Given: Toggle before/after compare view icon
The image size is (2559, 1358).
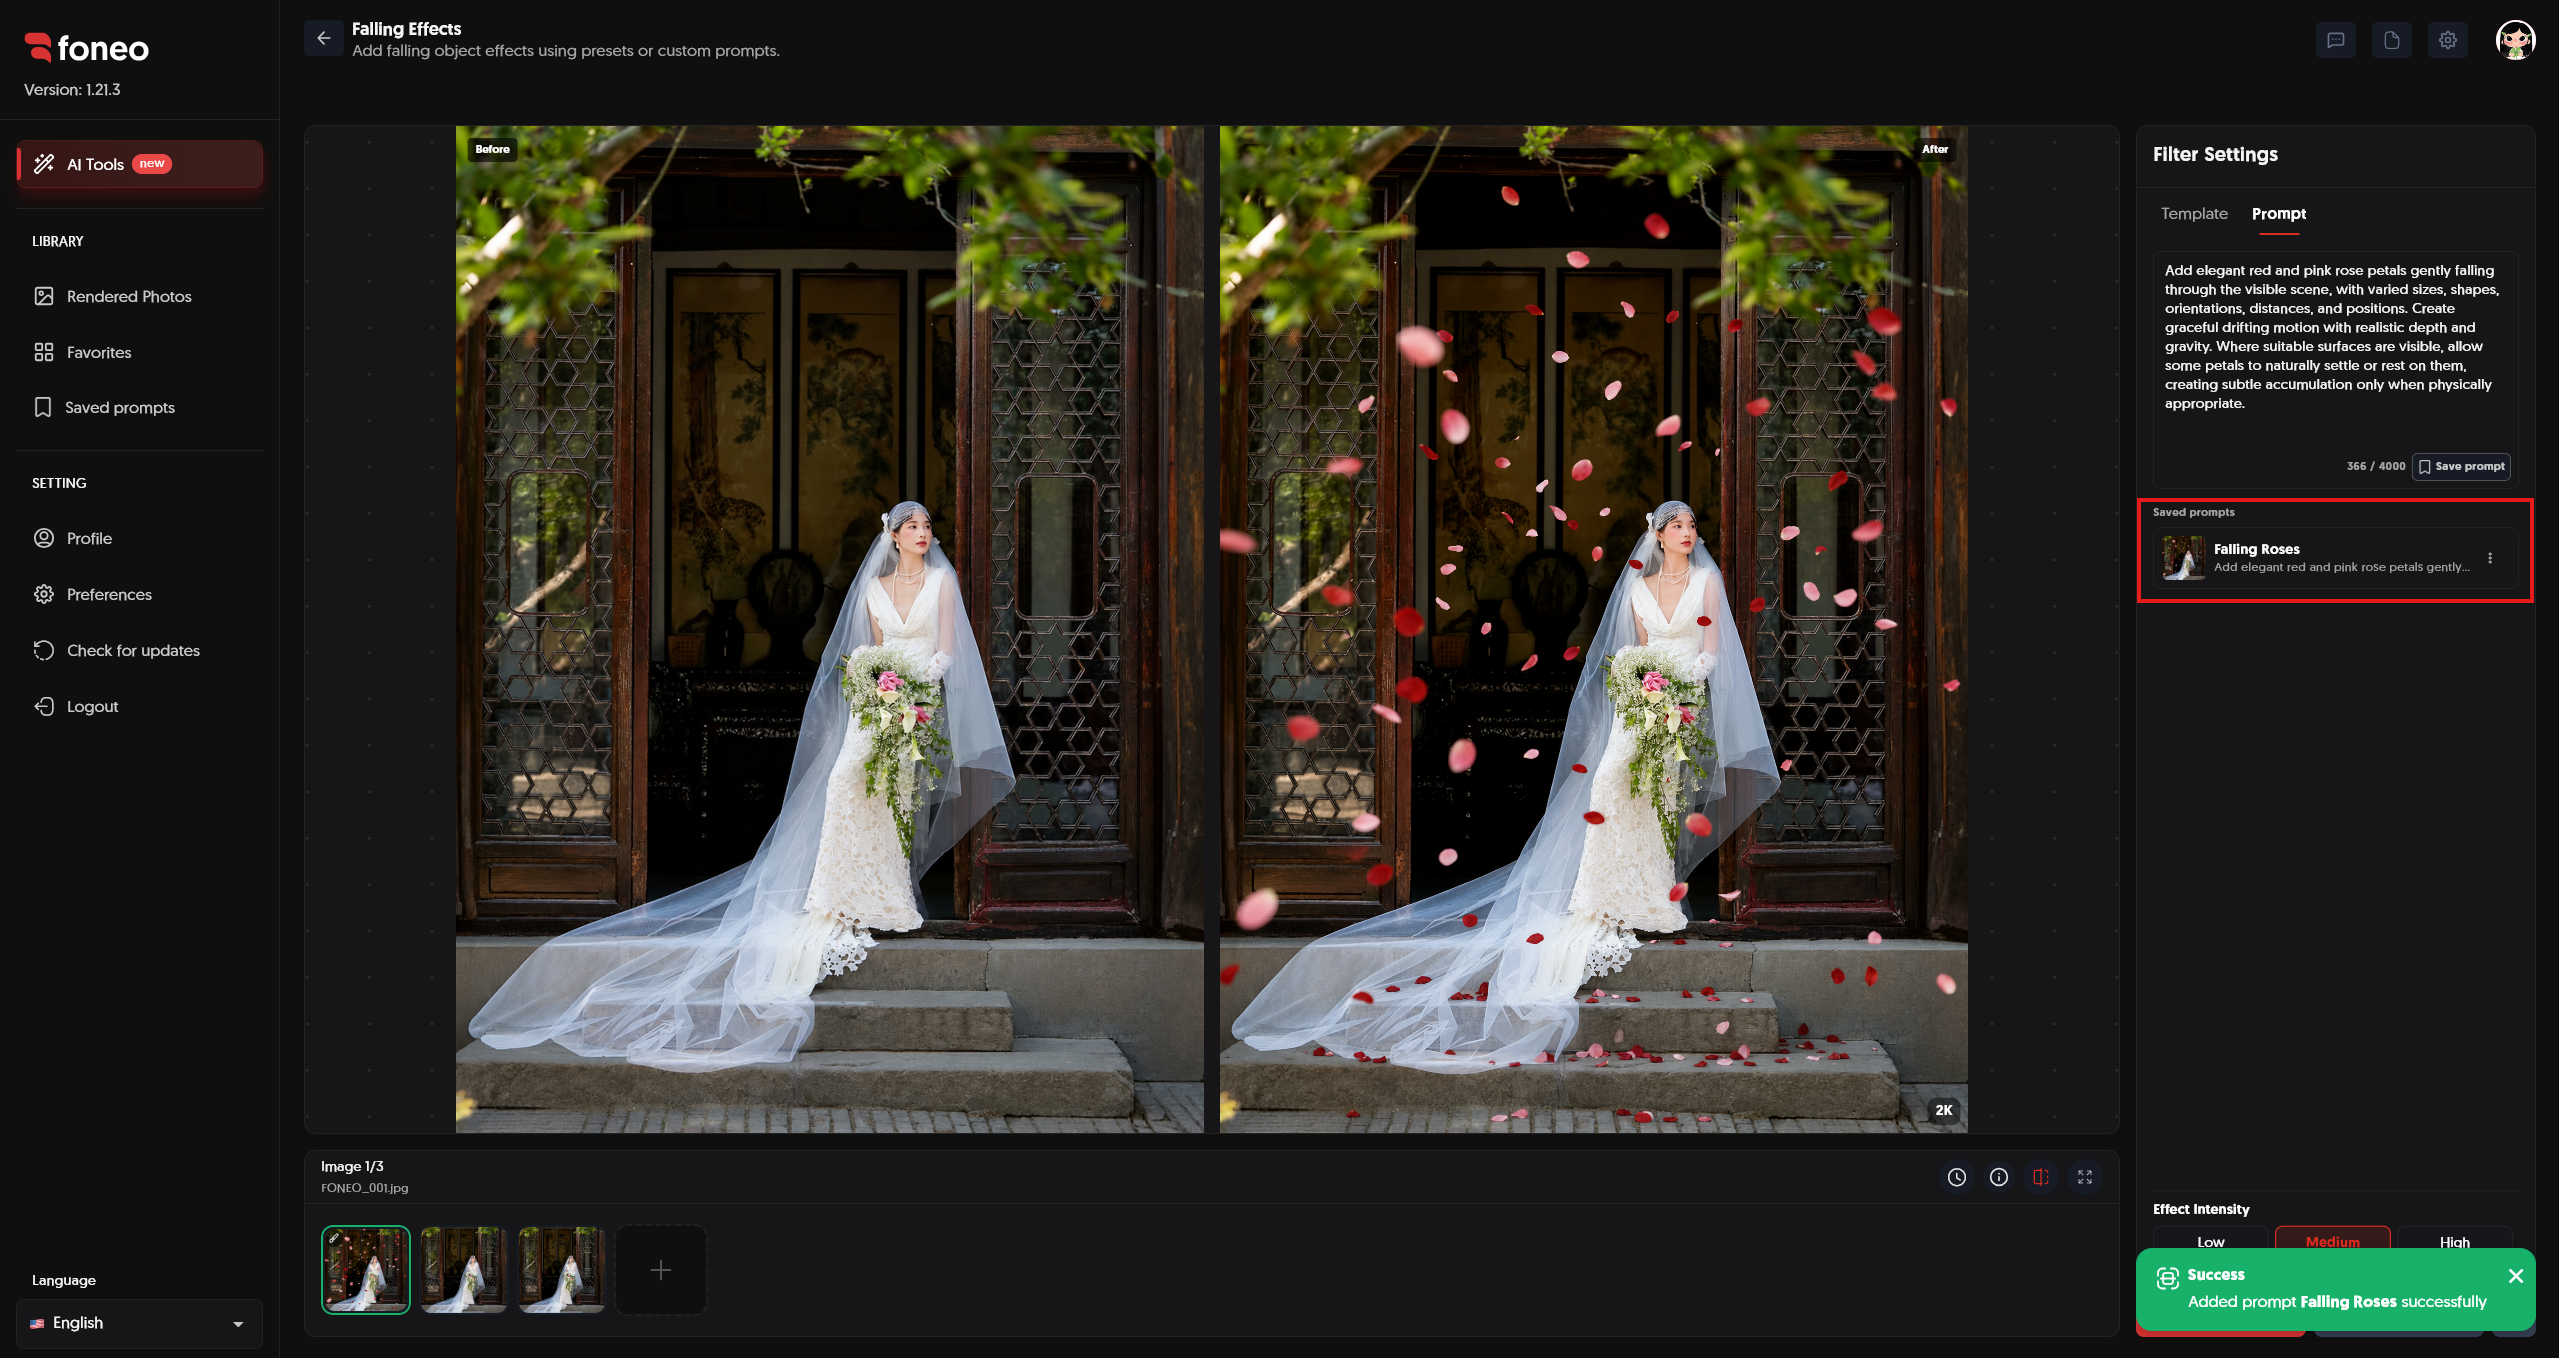Looking at the screenshot, I should pyautogui.click(x=2041, y=1177).
